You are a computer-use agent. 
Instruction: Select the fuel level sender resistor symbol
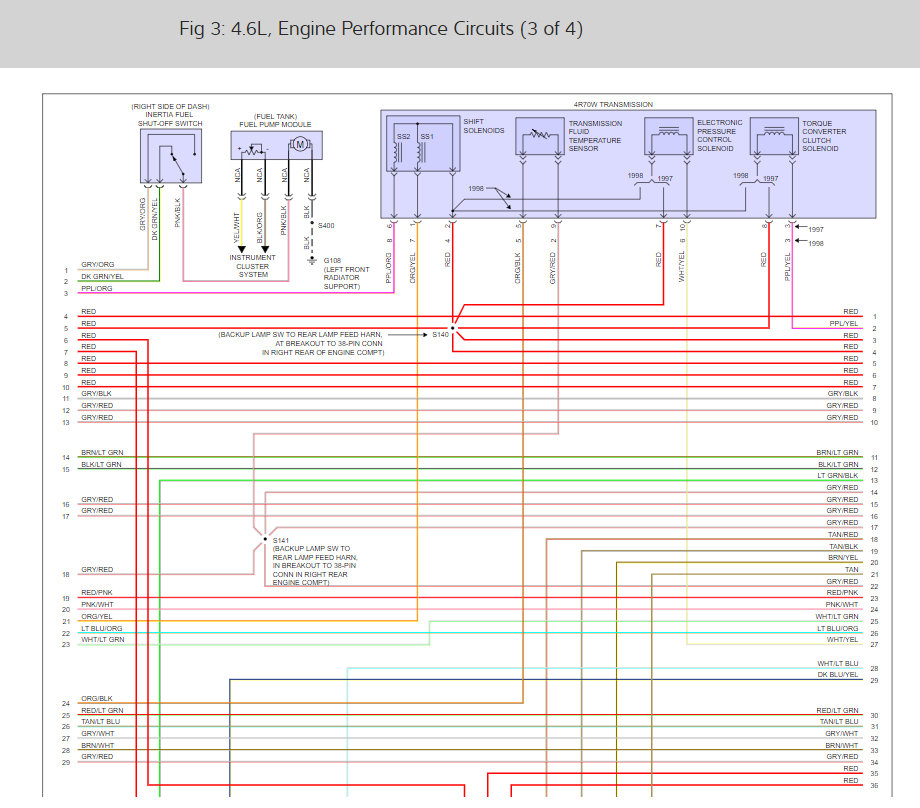[x=253, y=150]
